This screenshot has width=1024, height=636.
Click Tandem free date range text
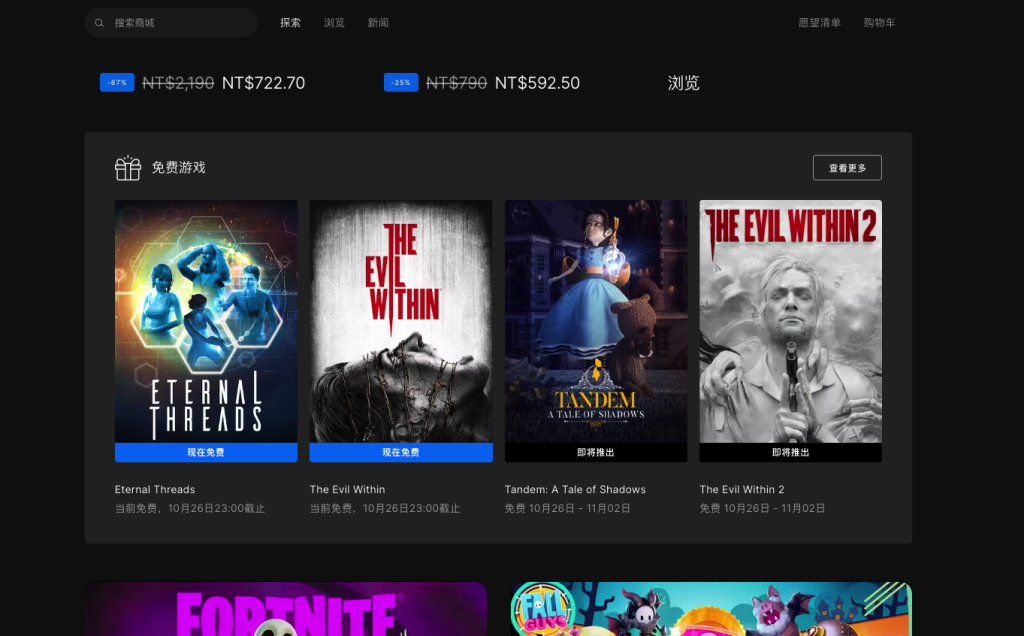pos(568,508)
